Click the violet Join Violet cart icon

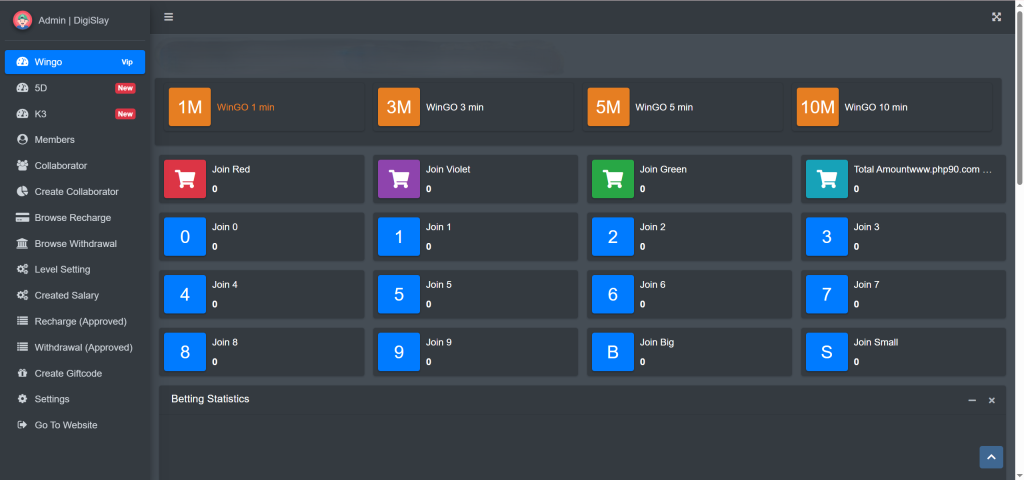coord(399,179)
